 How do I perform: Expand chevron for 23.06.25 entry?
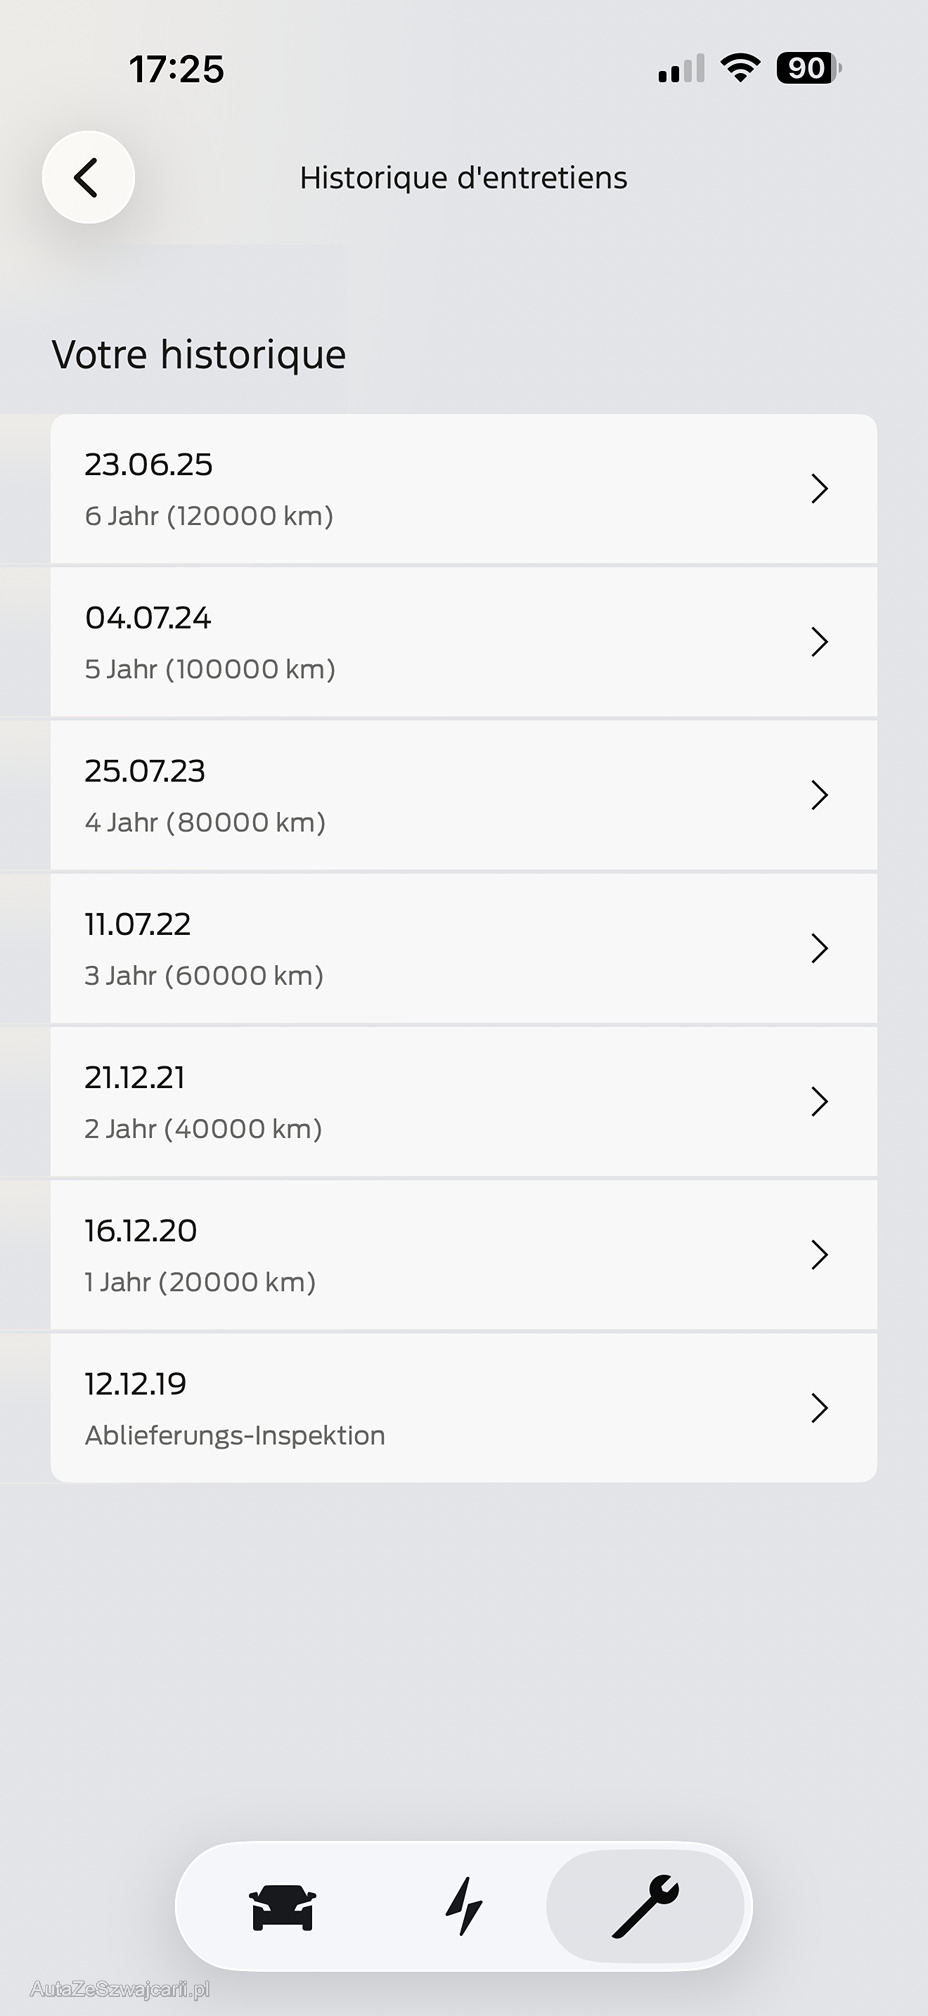point(819,489)
